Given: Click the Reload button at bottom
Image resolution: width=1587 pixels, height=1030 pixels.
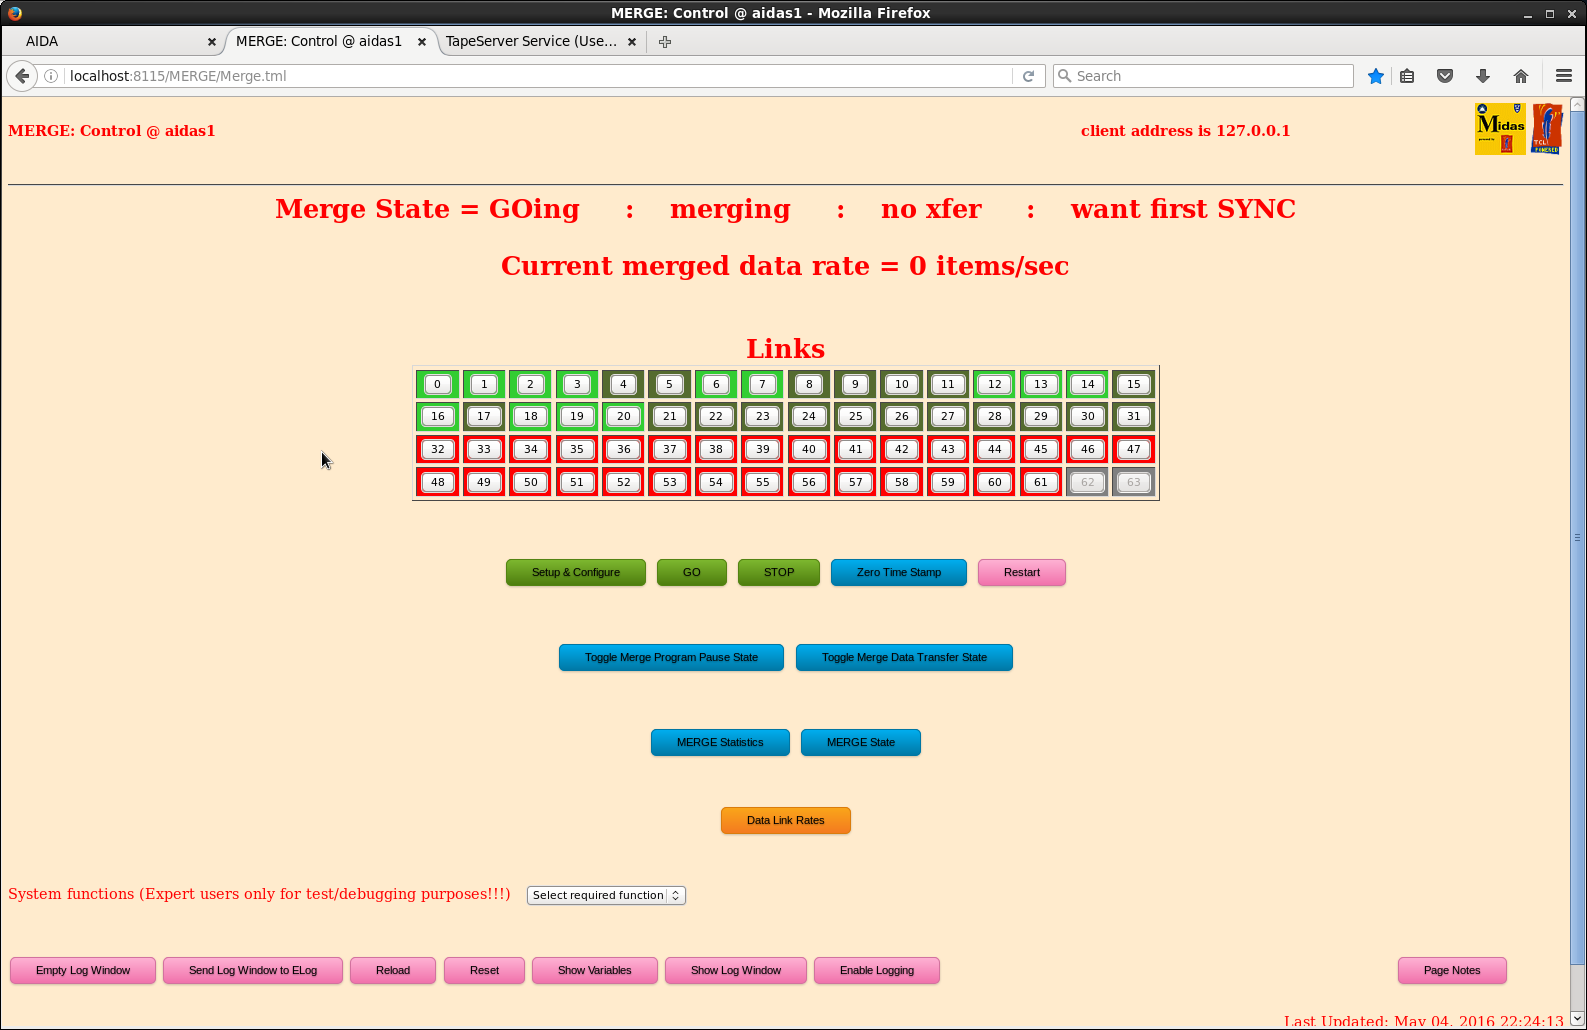Looking at the screenshot, I should (393, 970).
